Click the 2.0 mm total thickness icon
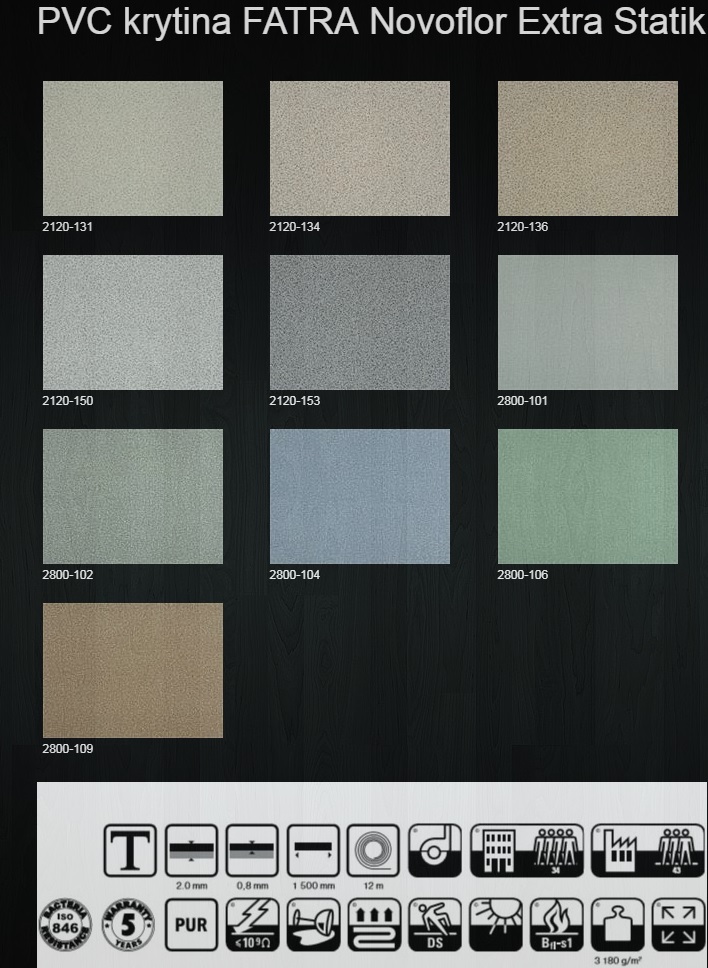 (191, 850)
